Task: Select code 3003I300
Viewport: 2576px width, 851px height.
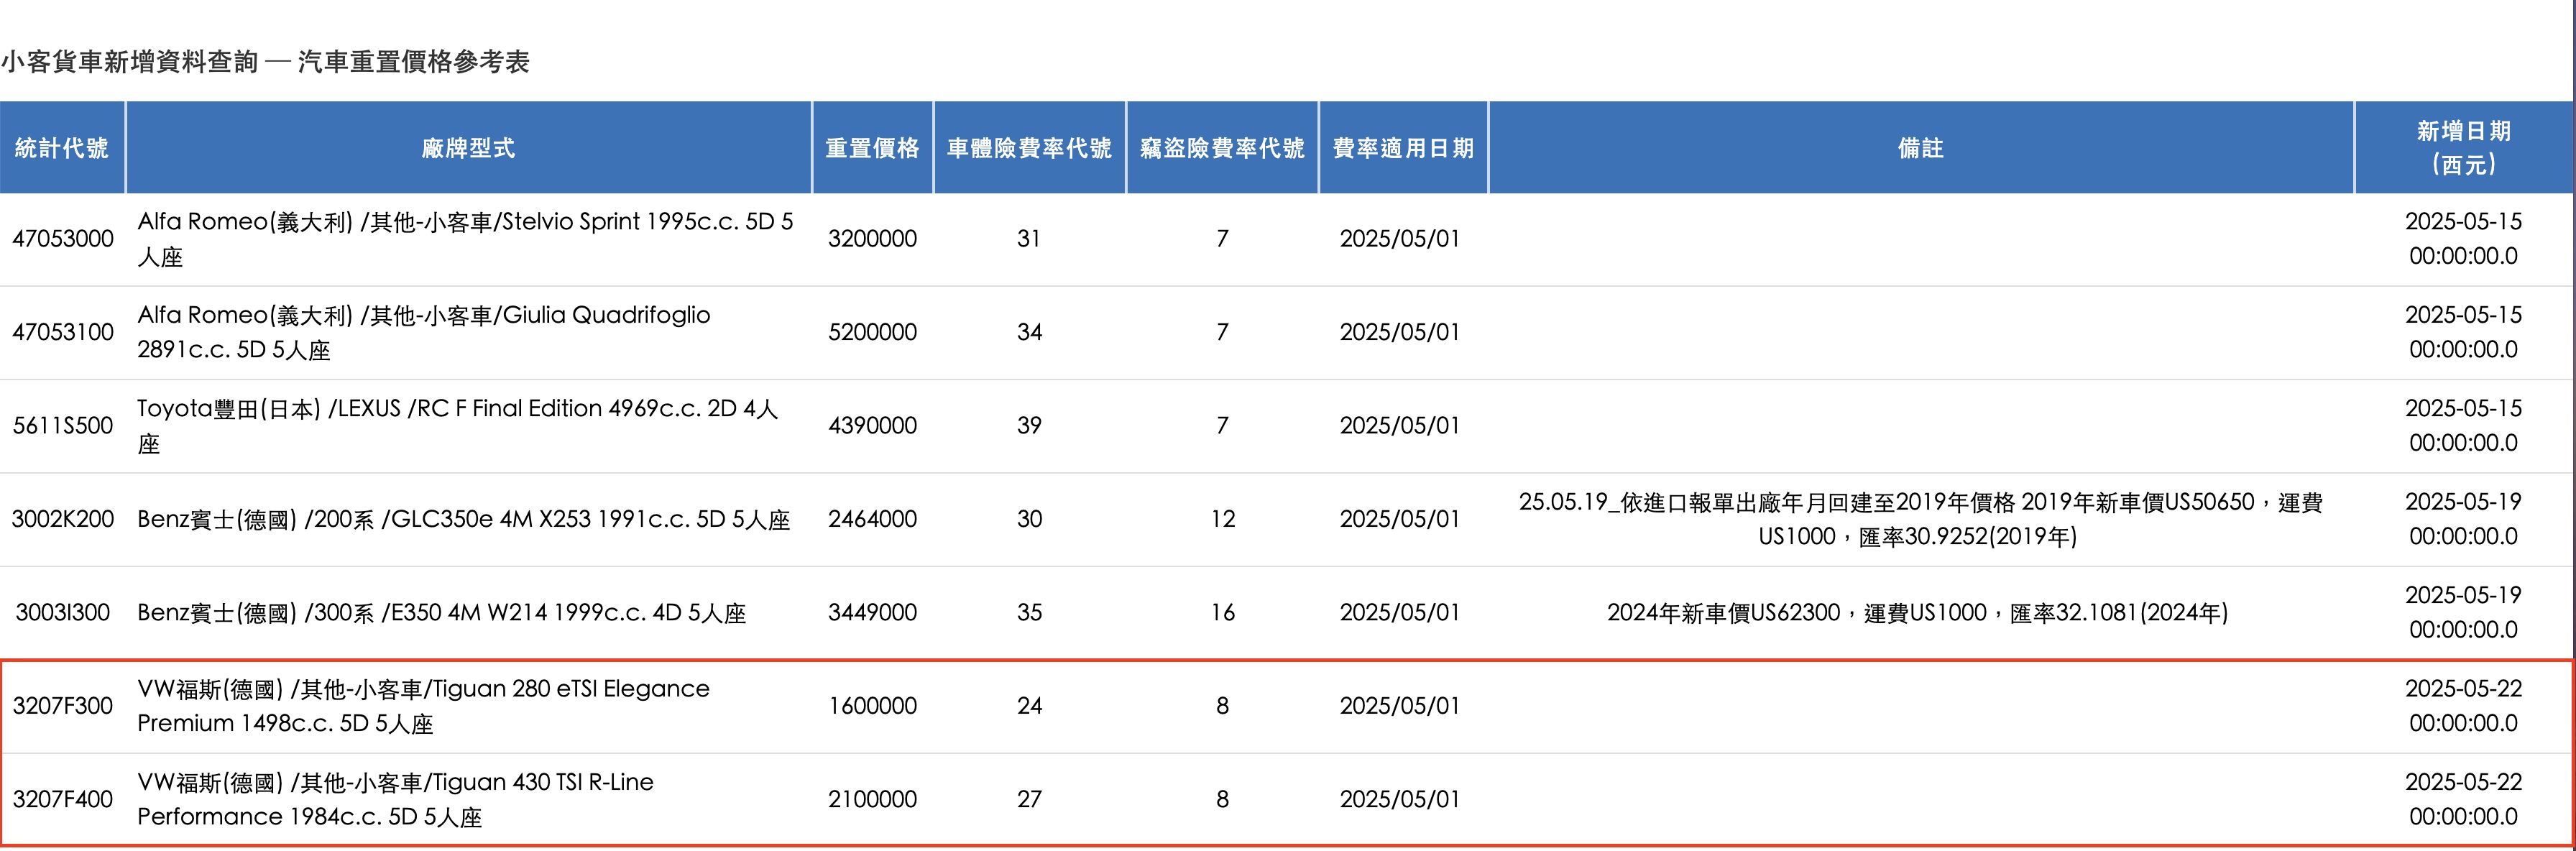Action: pyautogui.click(x=63, y=612)
